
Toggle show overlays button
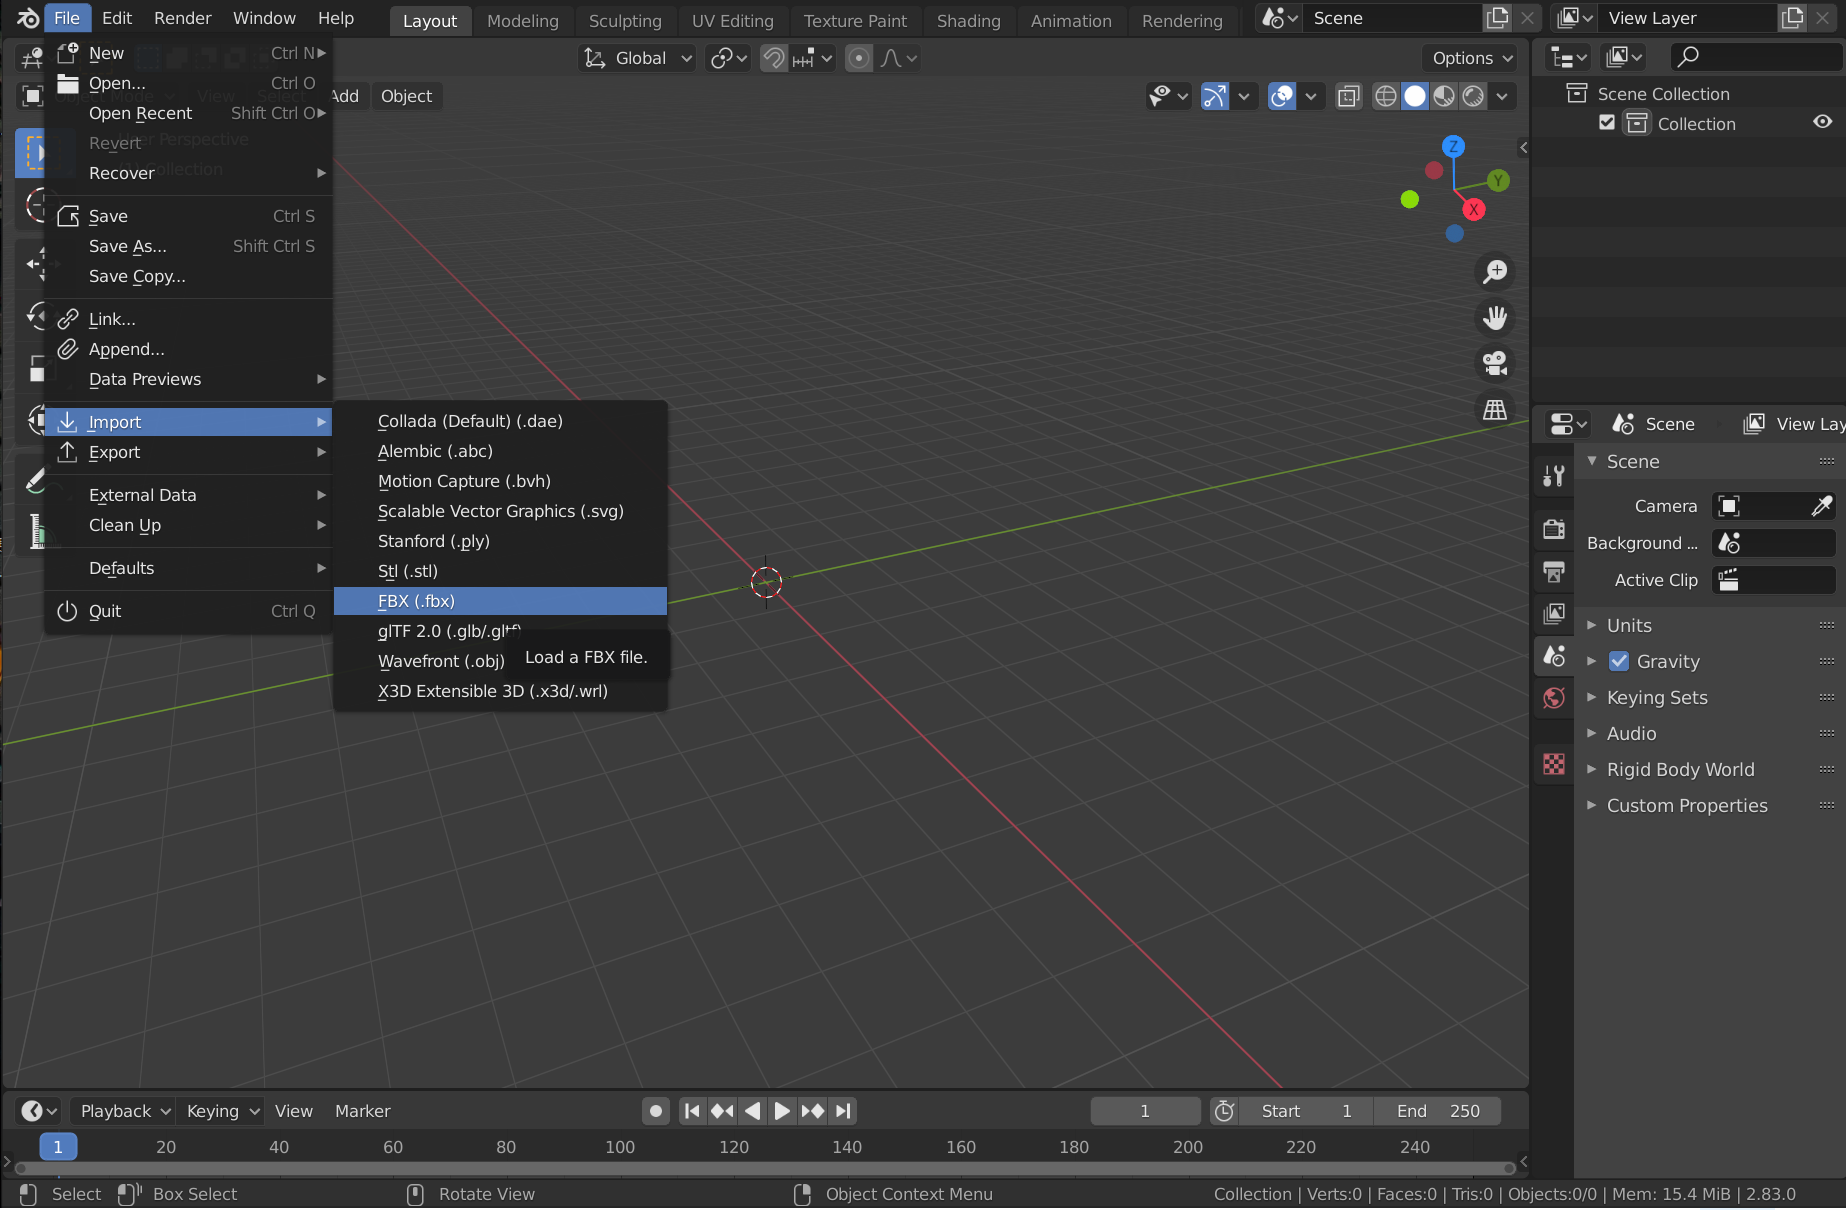click(1282, 96)
